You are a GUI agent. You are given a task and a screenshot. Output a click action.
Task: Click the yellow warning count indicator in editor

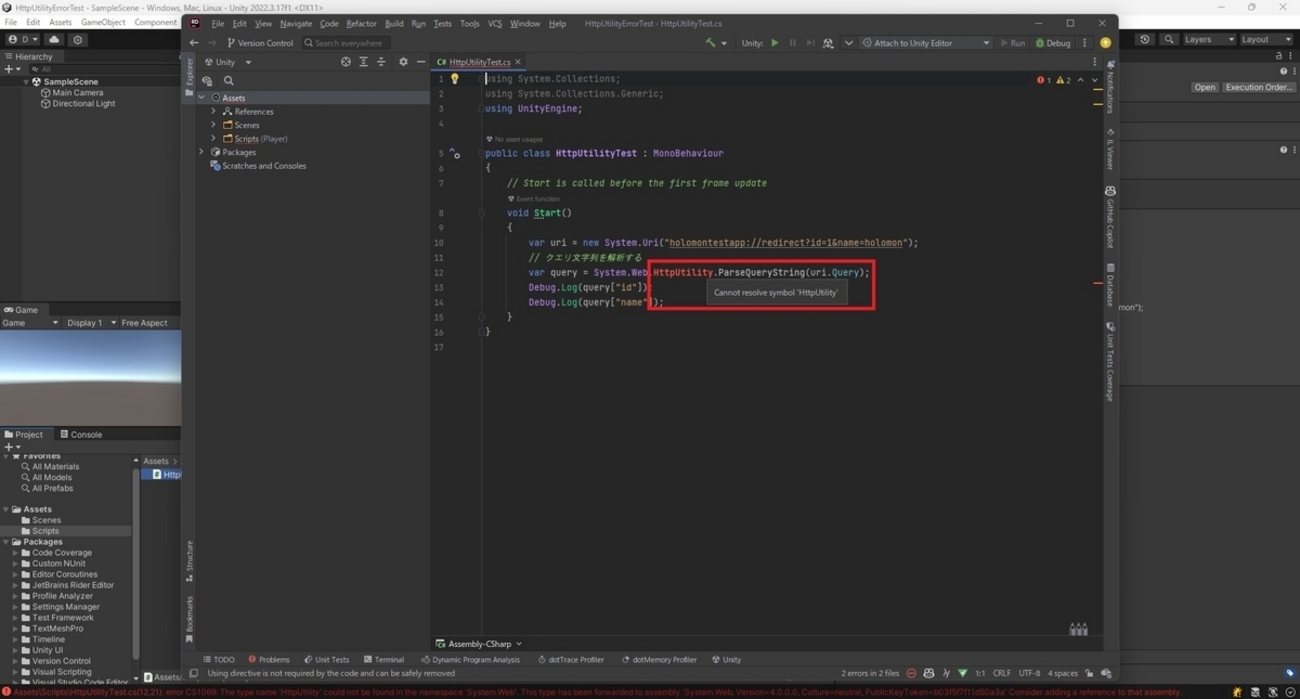1064,80
